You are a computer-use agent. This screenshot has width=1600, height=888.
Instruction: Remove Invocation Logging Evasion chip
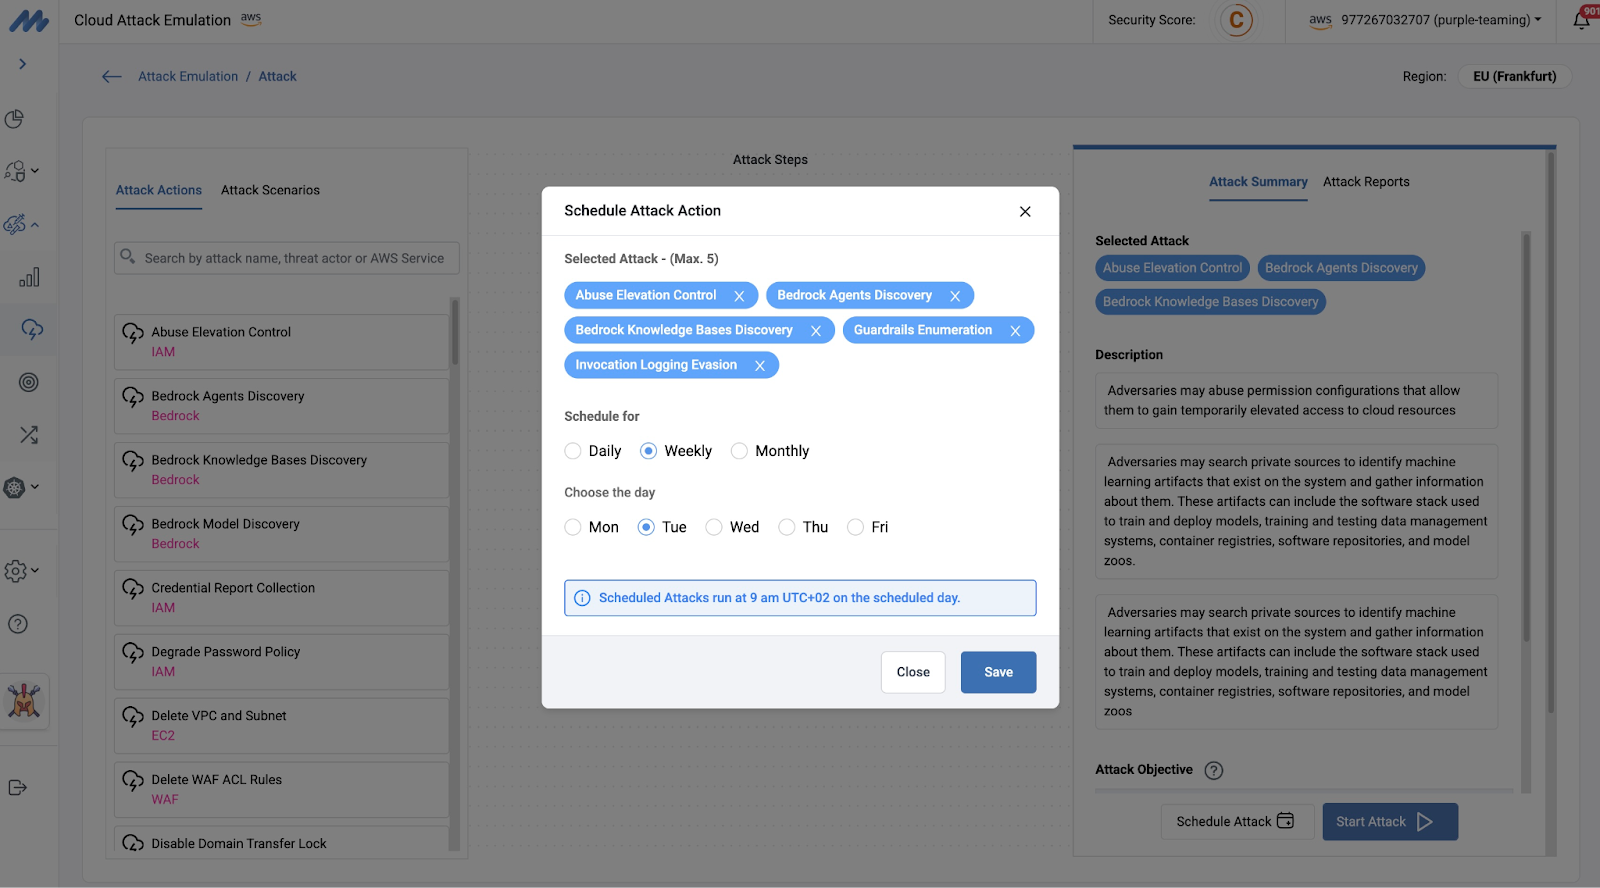tap(760, 366)
